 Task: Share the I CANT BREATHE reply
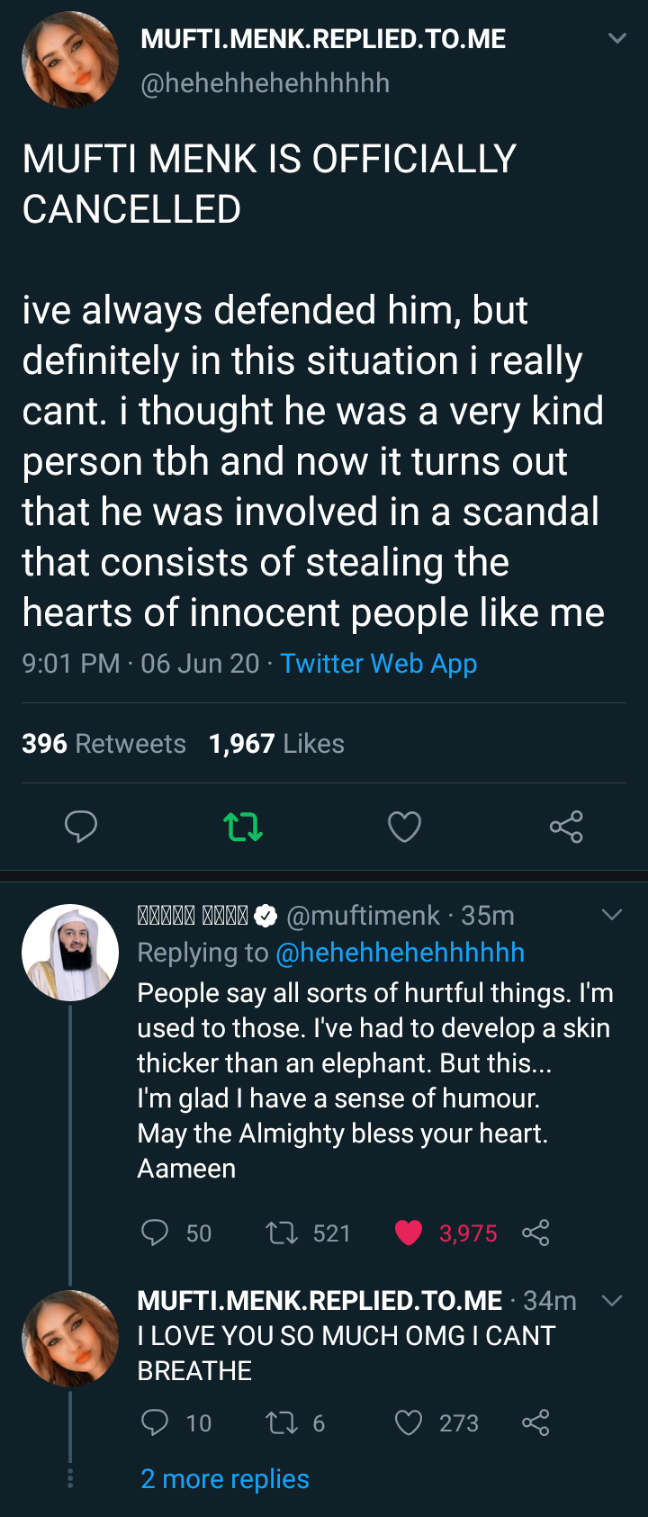[x=536, y=1423]
